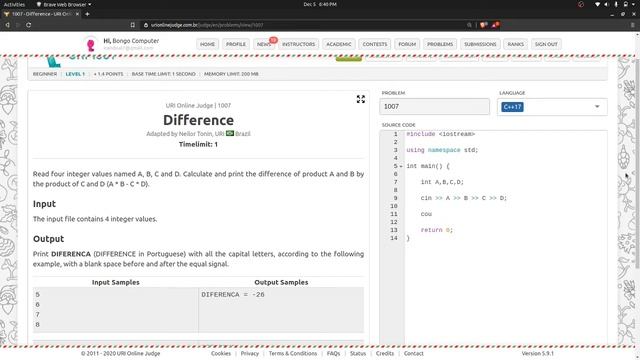Click the BEGINNER category label

tap(45, 74)
